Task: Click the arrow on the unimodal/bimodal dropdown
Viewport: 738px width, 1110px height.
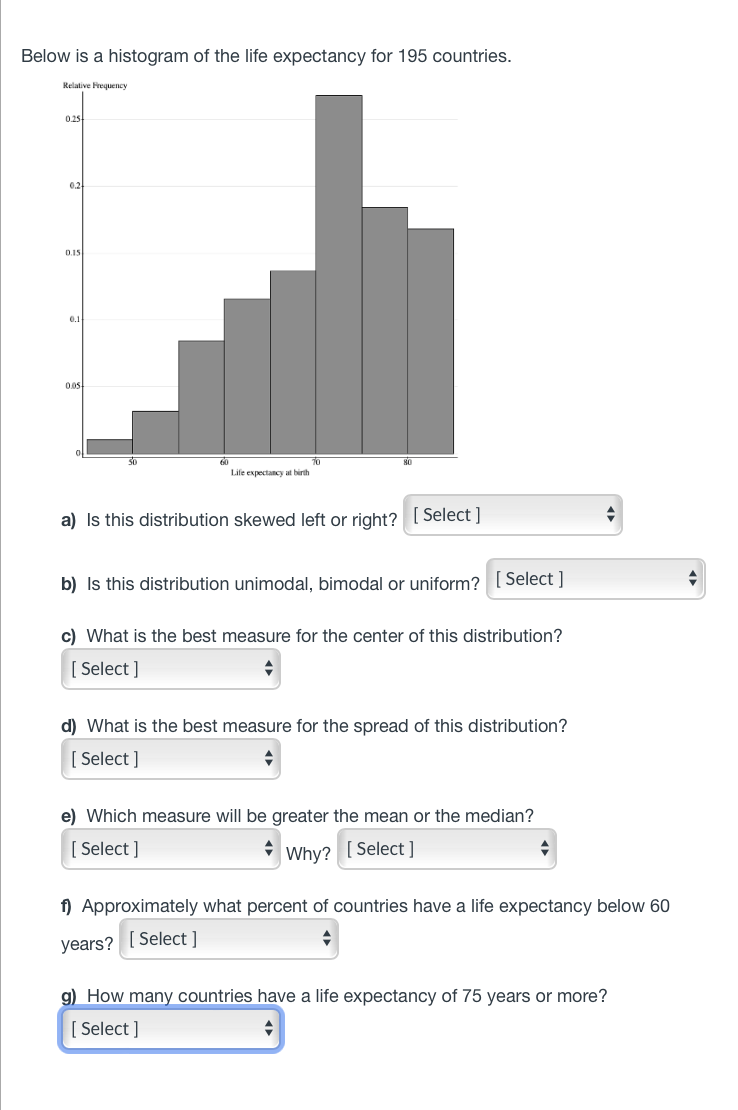Action: click(693, 578)
